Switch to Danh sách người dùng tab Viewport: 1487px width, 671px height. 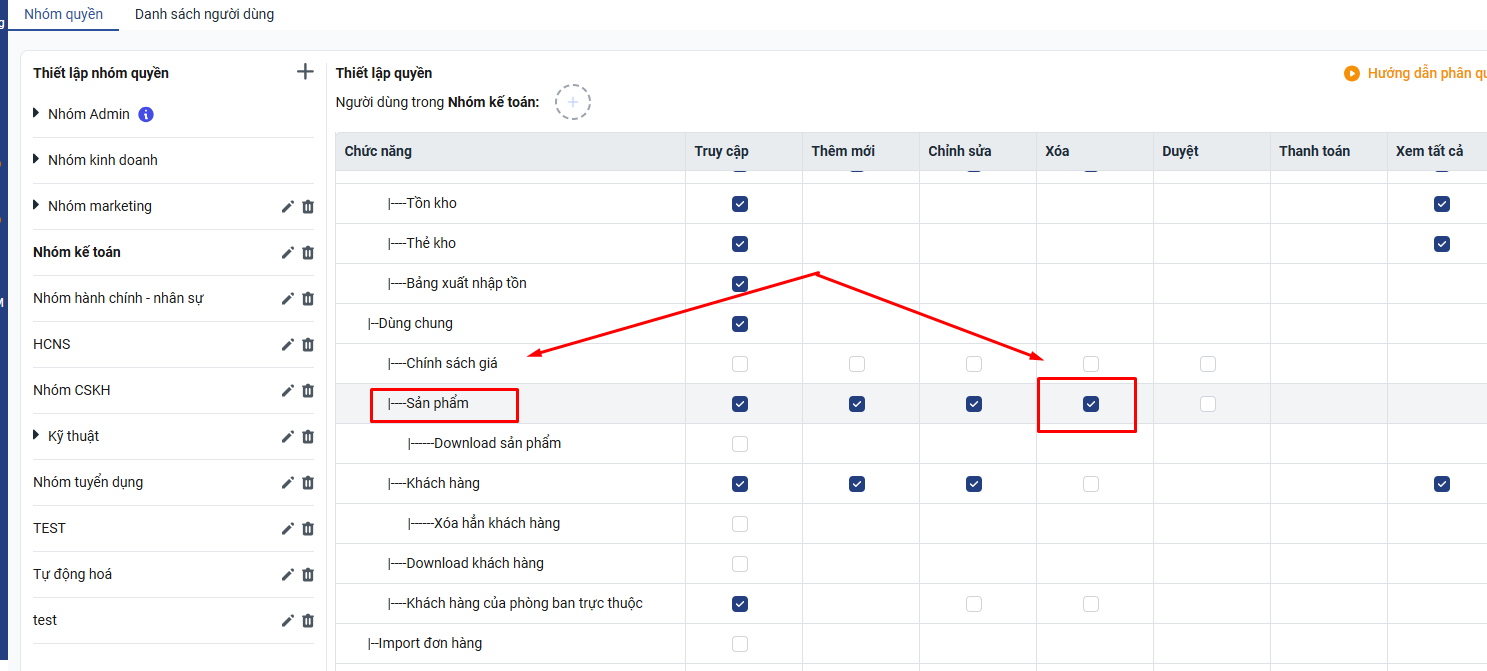coord(204,15)
